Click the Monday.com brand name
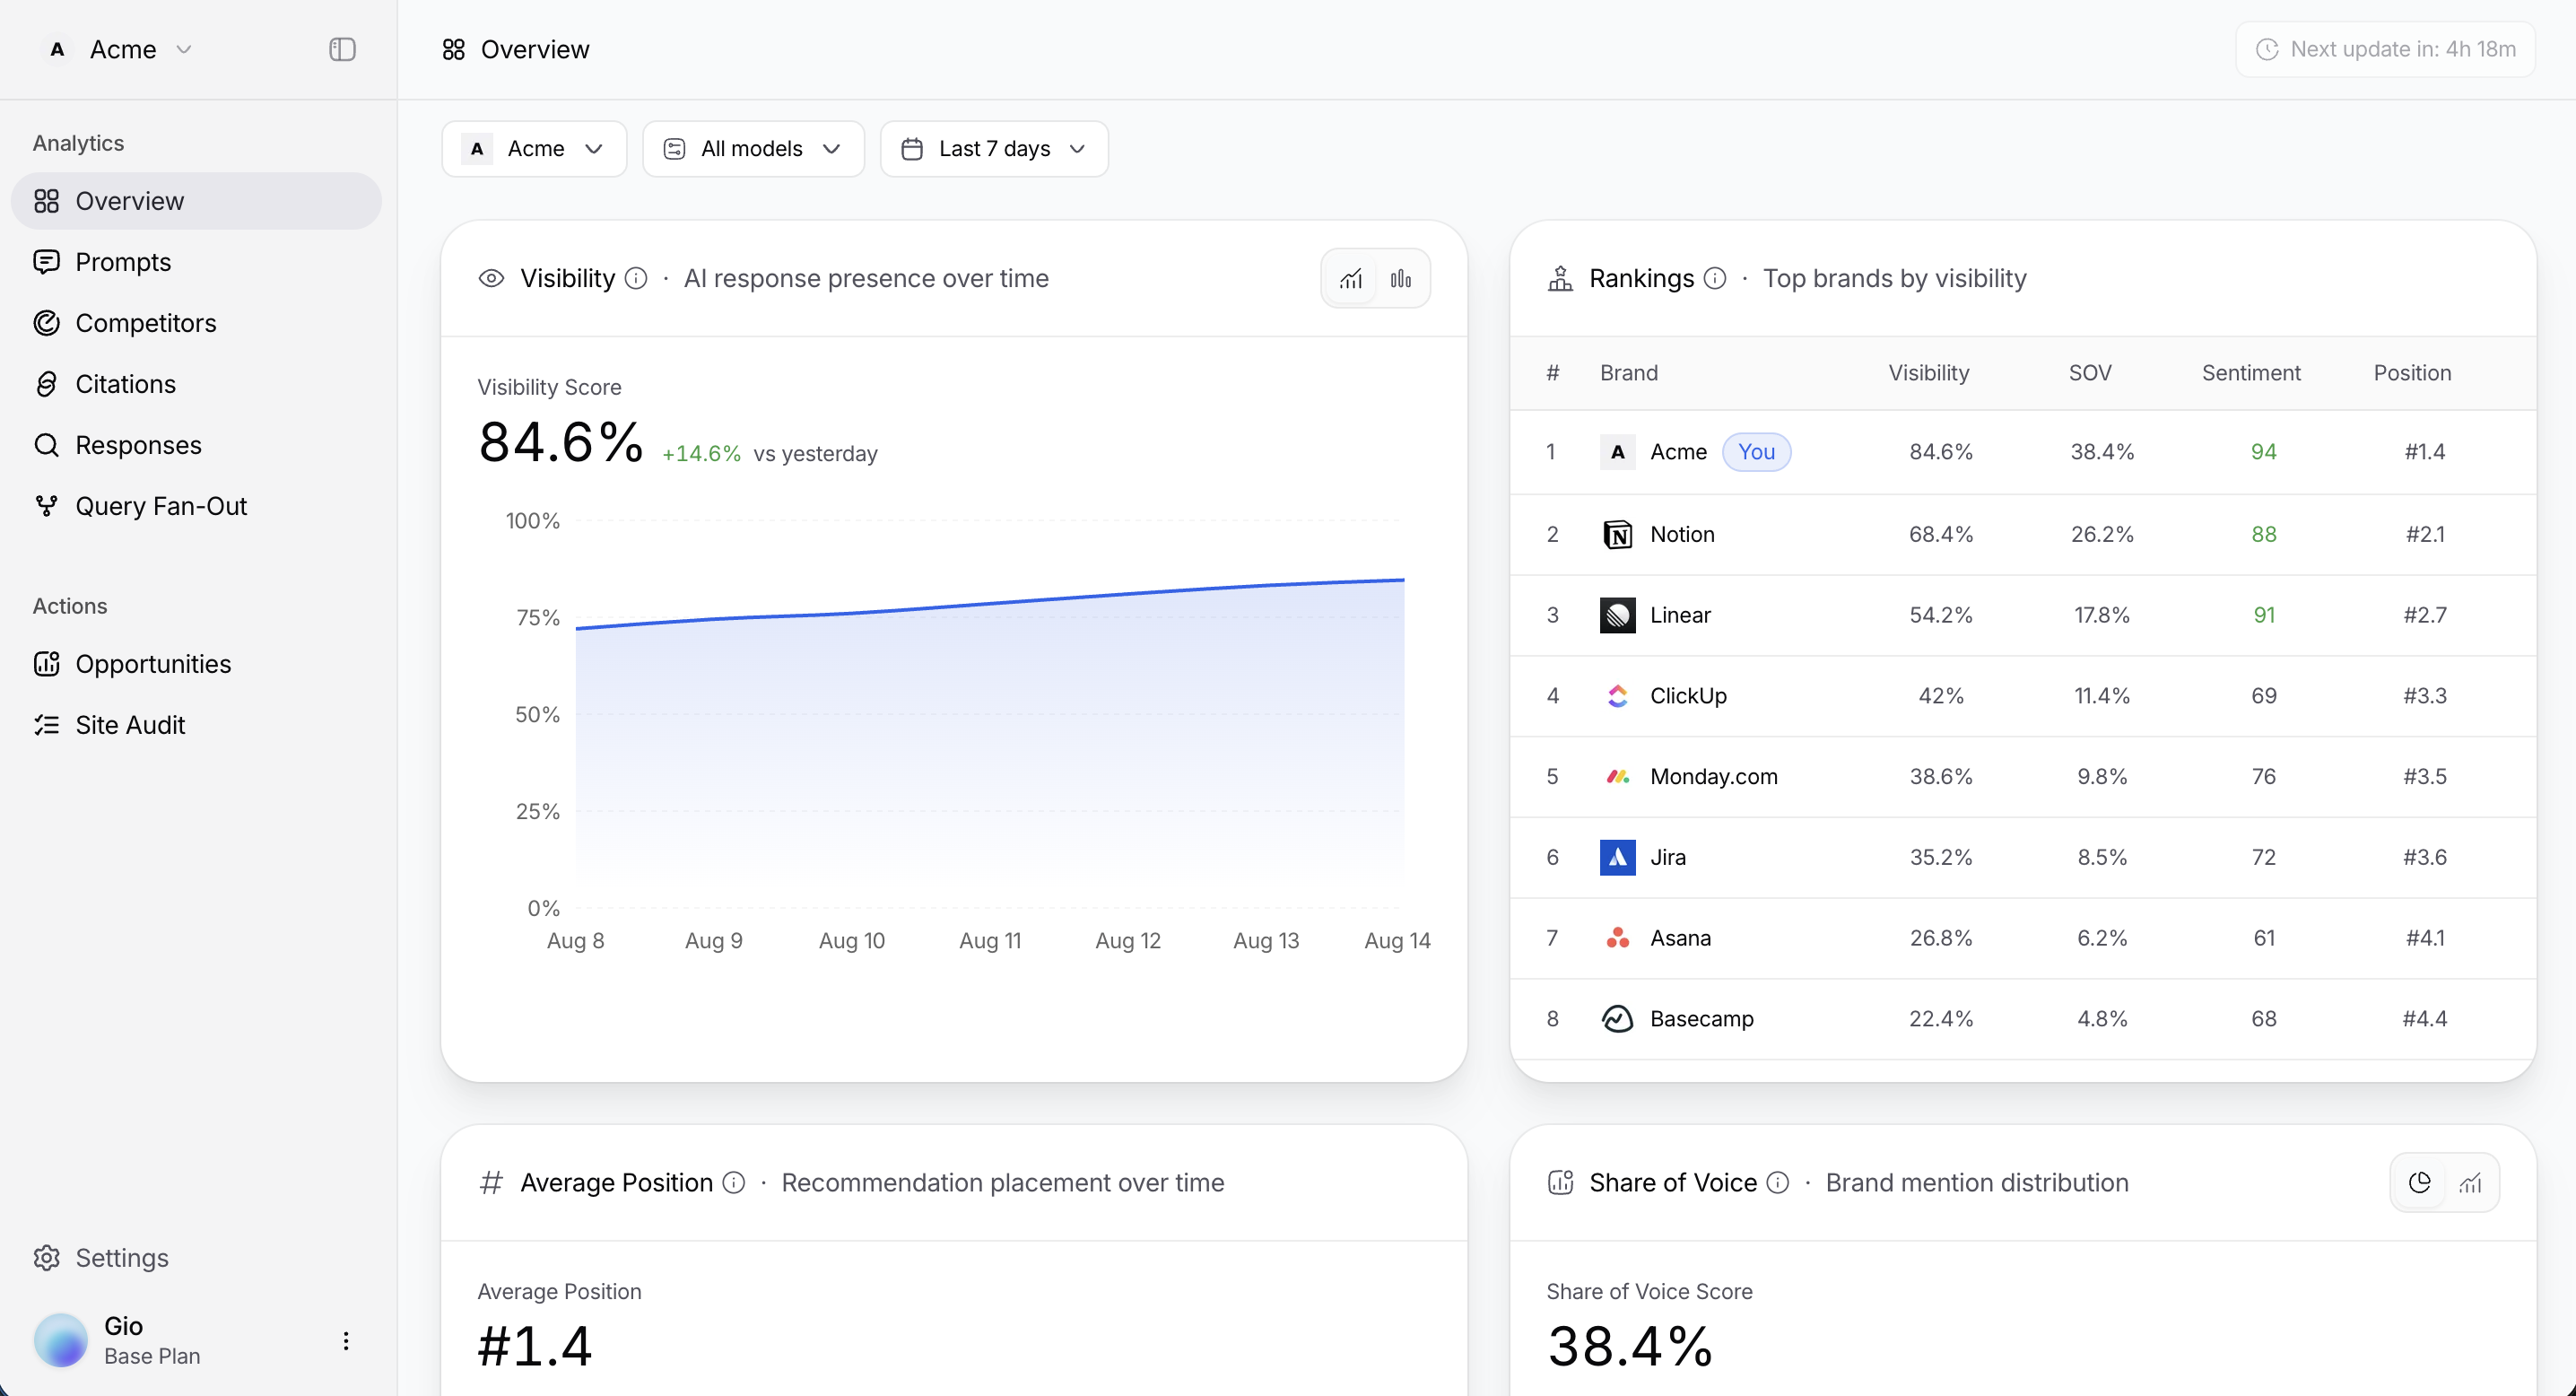The height and width of the screenshot is (1396, 2576). coord(1714,777)
